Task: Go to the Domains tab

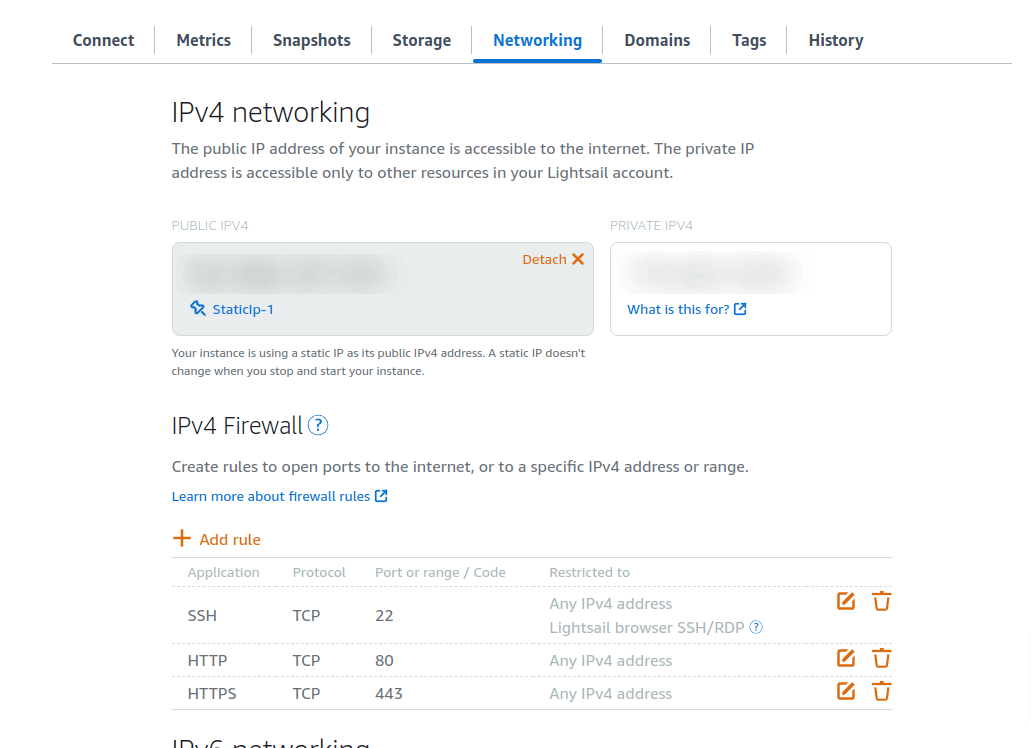Action: click(657, 40)
